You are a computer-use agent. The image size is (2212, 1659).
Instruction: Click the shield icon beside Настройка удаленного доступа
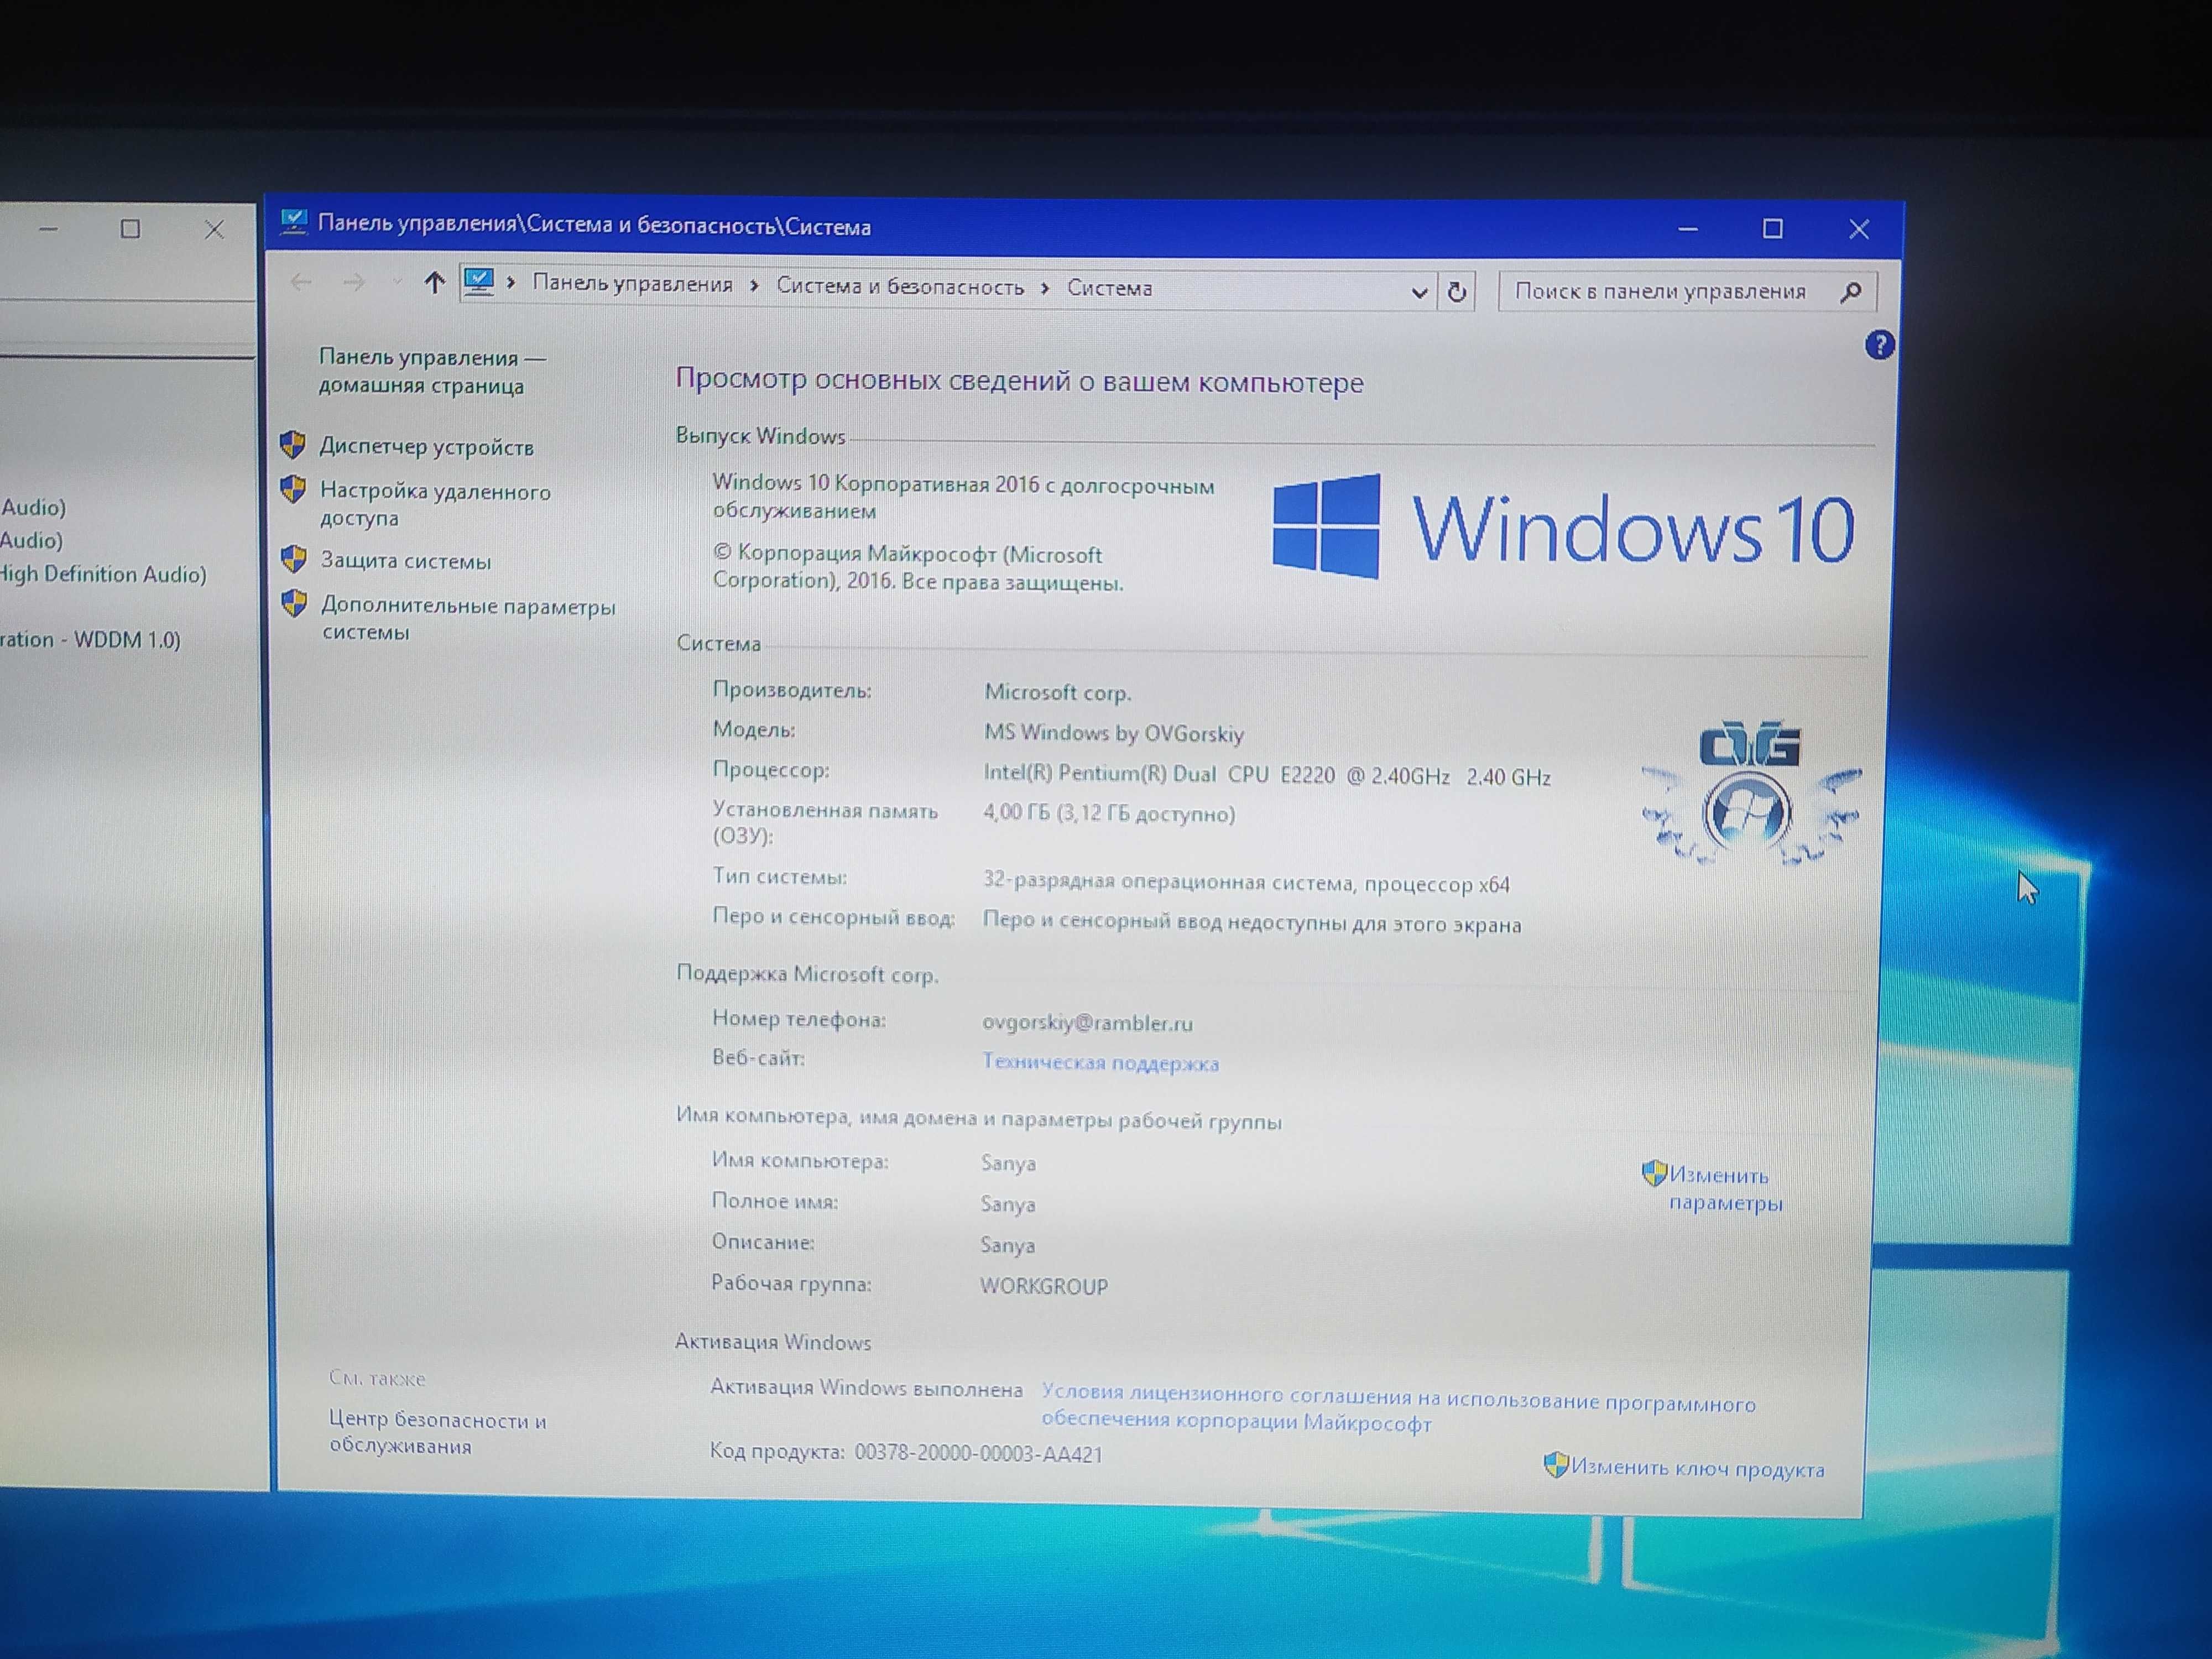293,488
